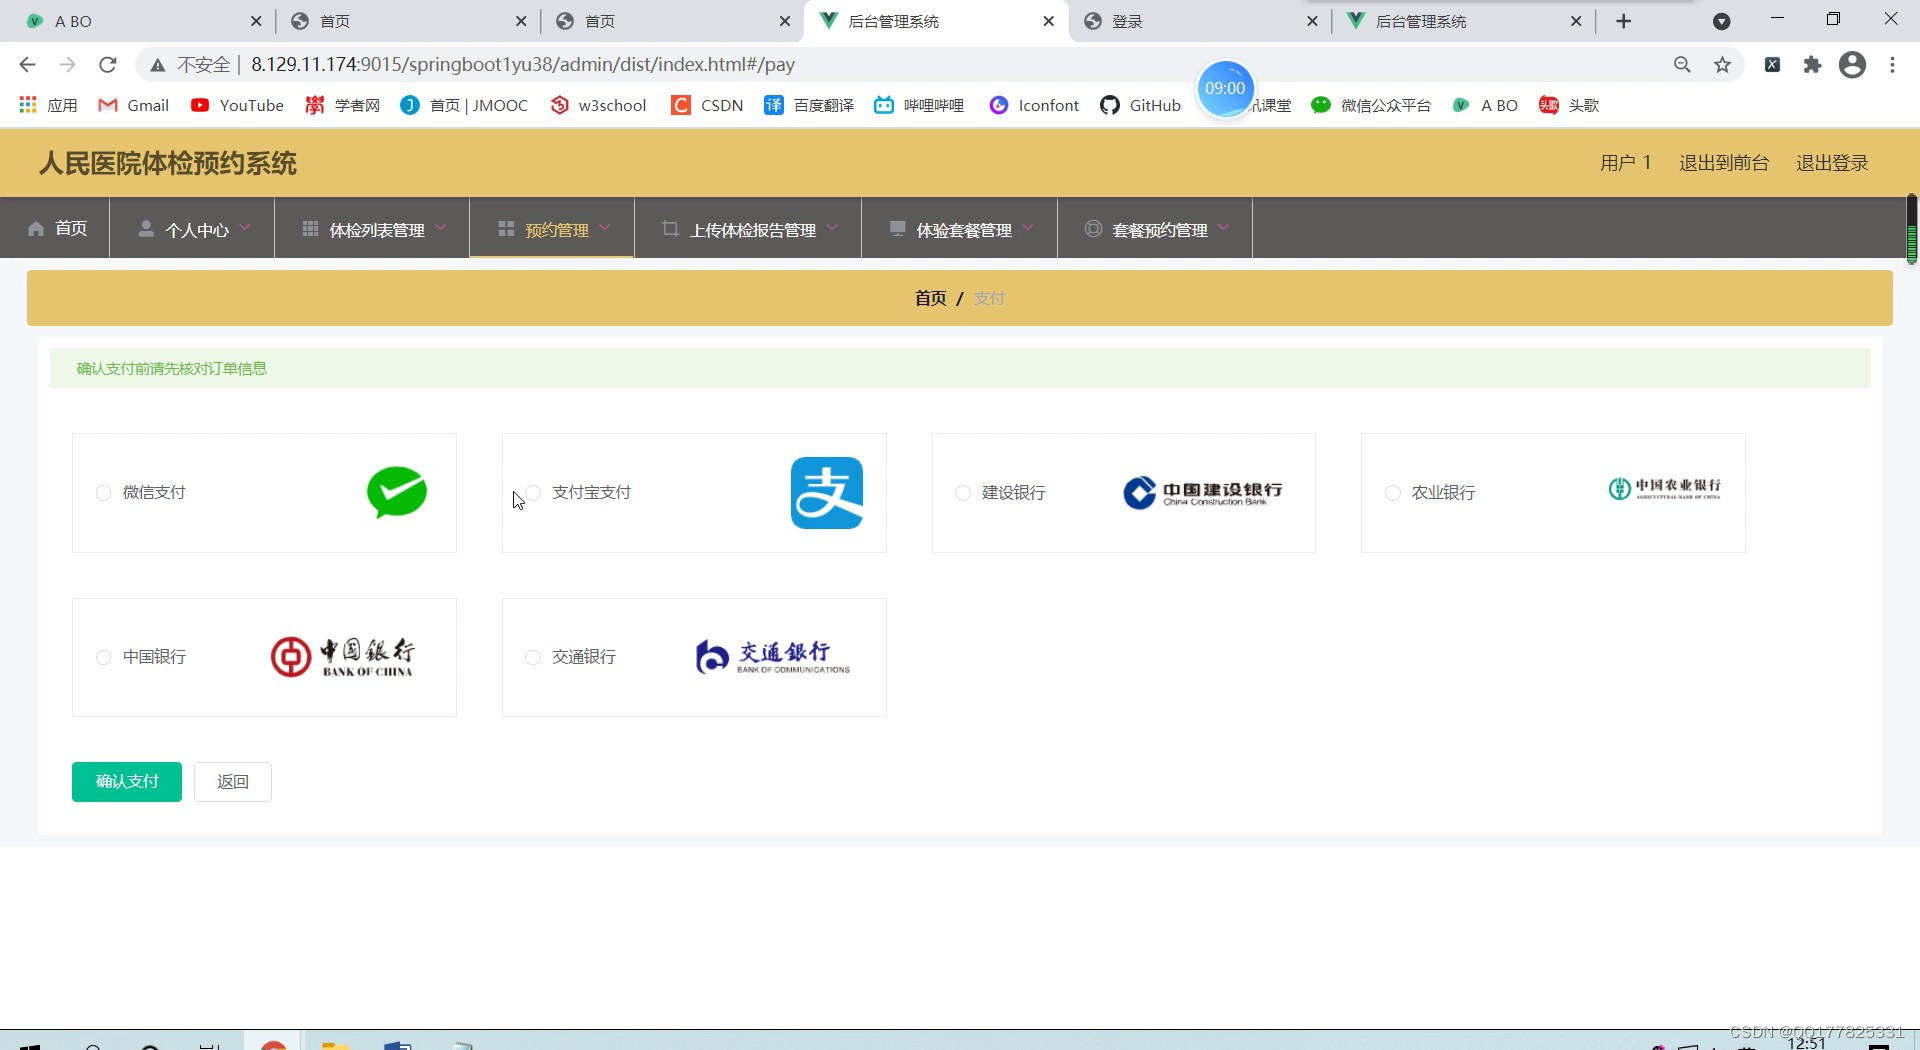Open 体验套餐管理 menu
Screen dimensions: 1920x1050
[x=960, y=230]
